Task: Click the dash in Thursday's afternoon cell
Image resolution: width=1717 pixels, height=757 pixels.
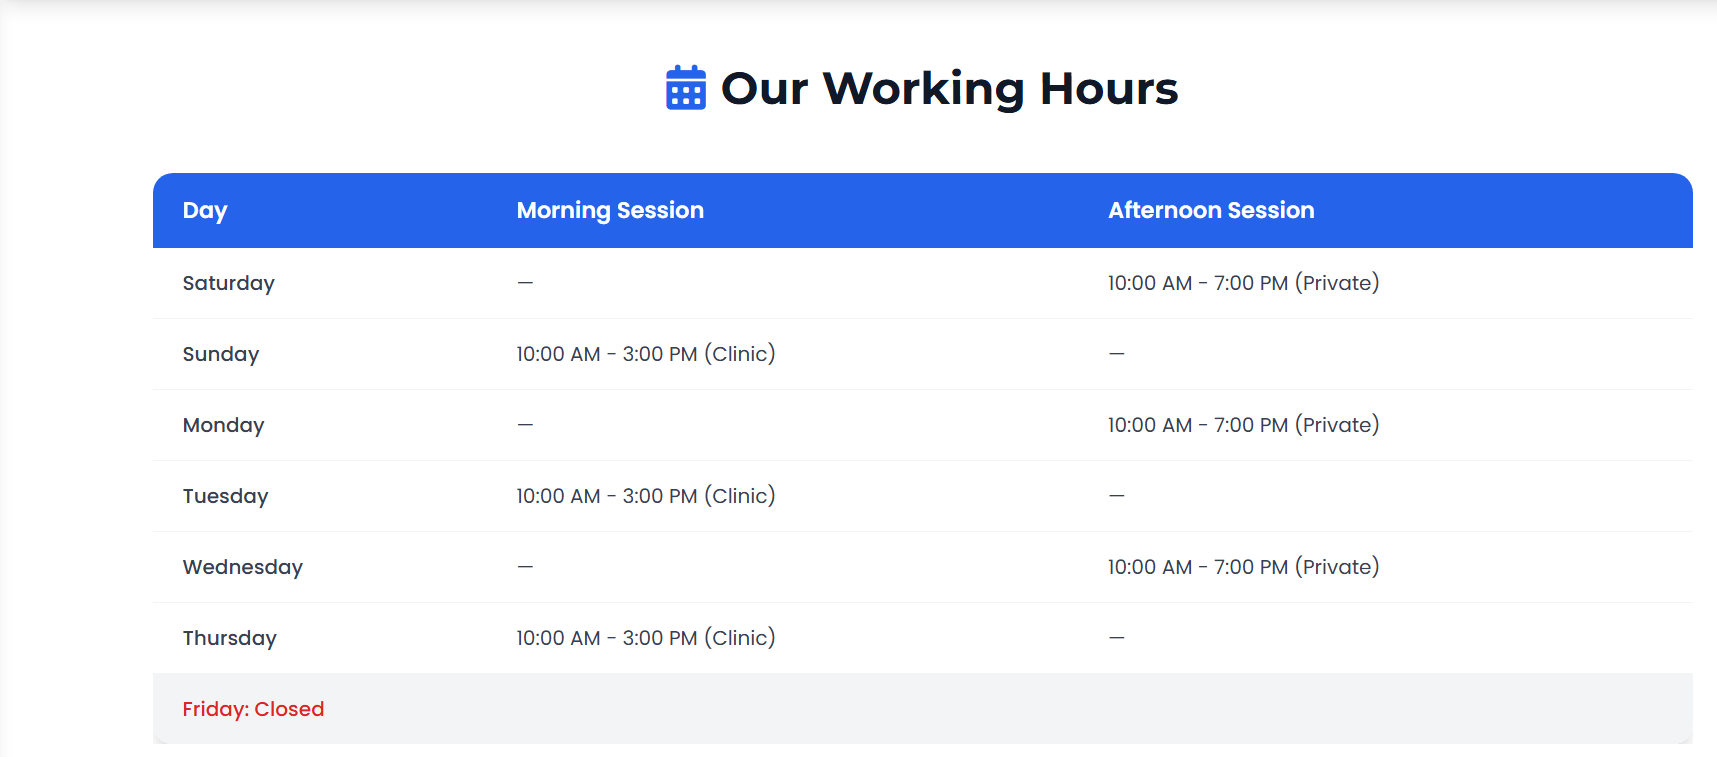Action: point(1117,638)
